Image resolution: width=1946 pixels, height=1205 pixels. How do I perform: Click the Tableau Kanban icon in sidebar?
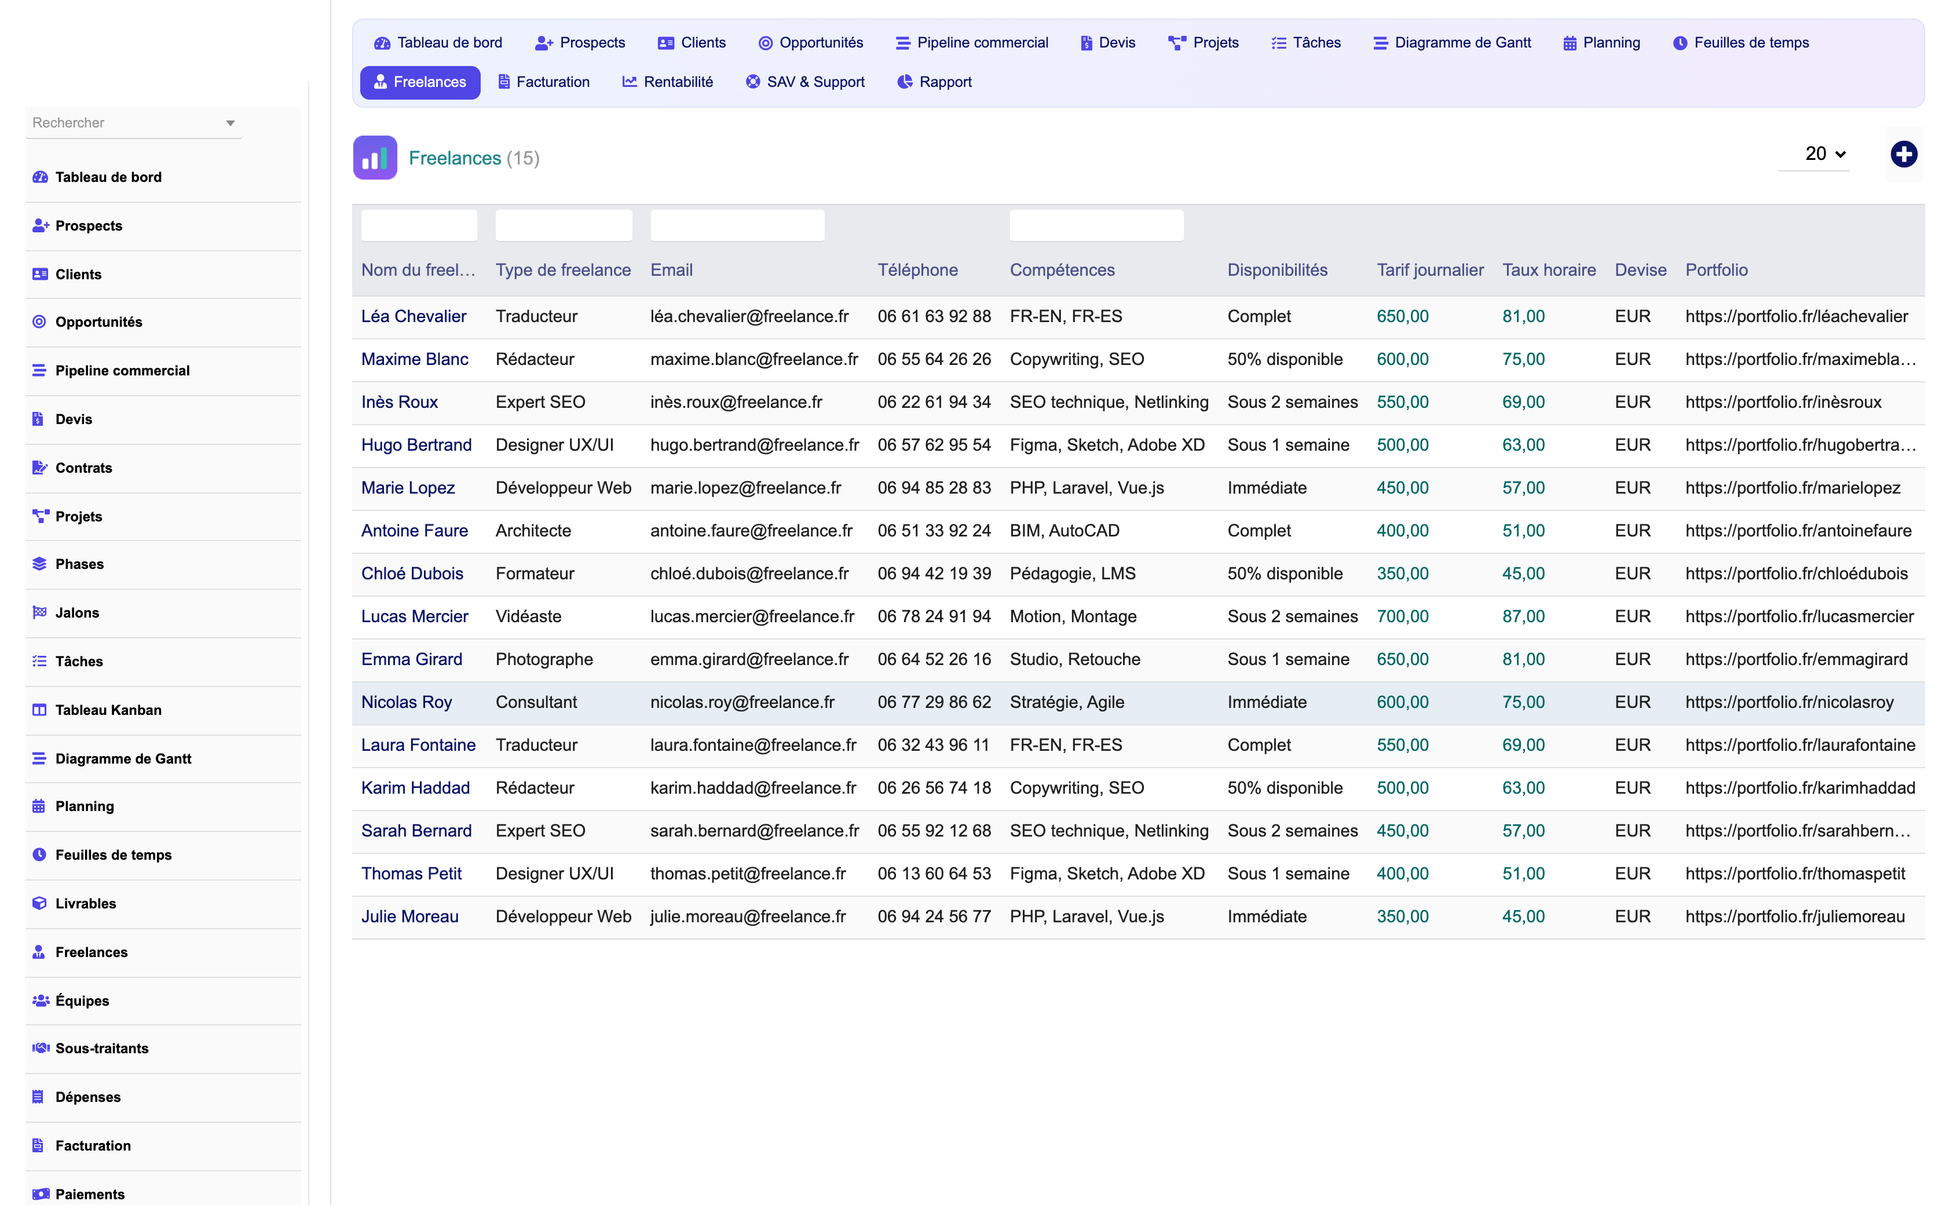[40, 710]
